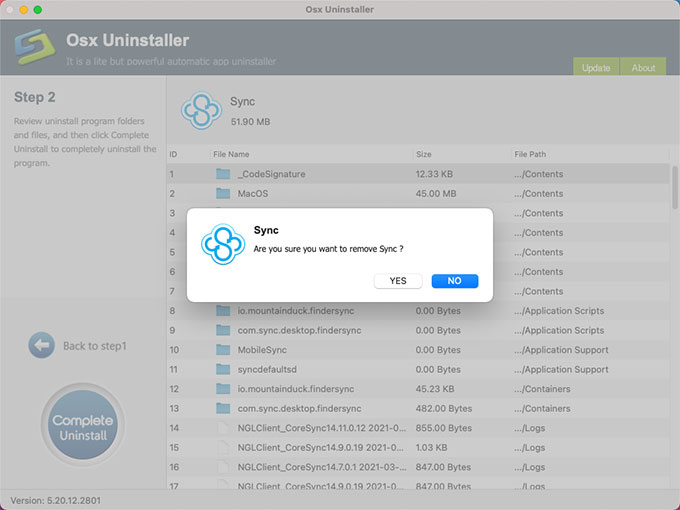Click folder icon of row 9 com.sync.desktop.findersync

pyautogui.click(x=223, y=330)
